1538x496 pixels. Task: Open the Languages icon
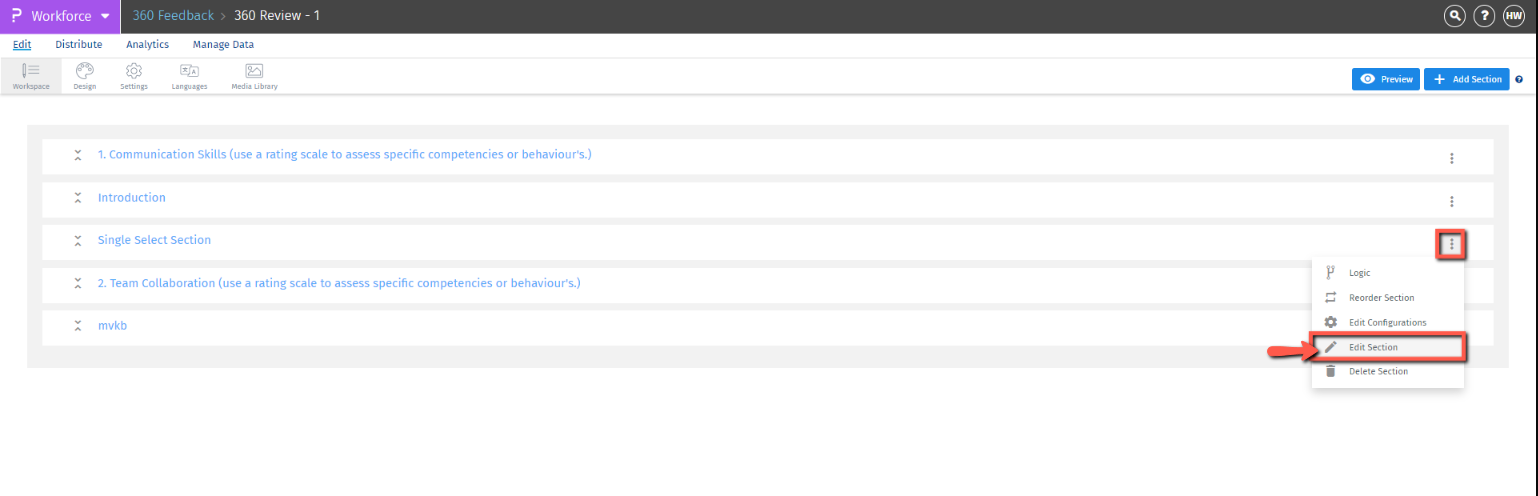[189, 77]
